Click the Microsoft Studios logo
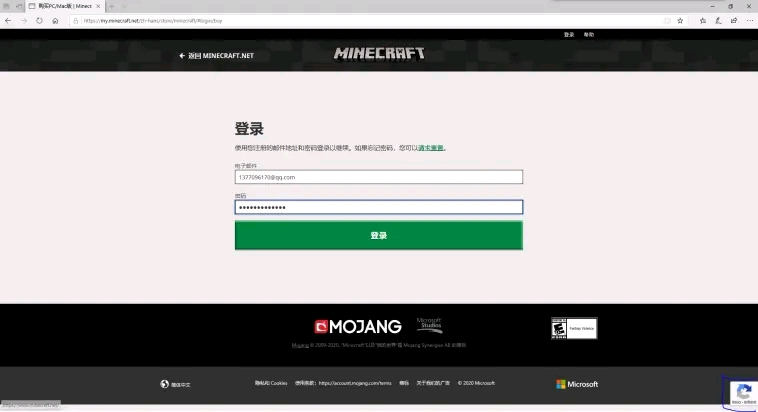 (429, 325)
